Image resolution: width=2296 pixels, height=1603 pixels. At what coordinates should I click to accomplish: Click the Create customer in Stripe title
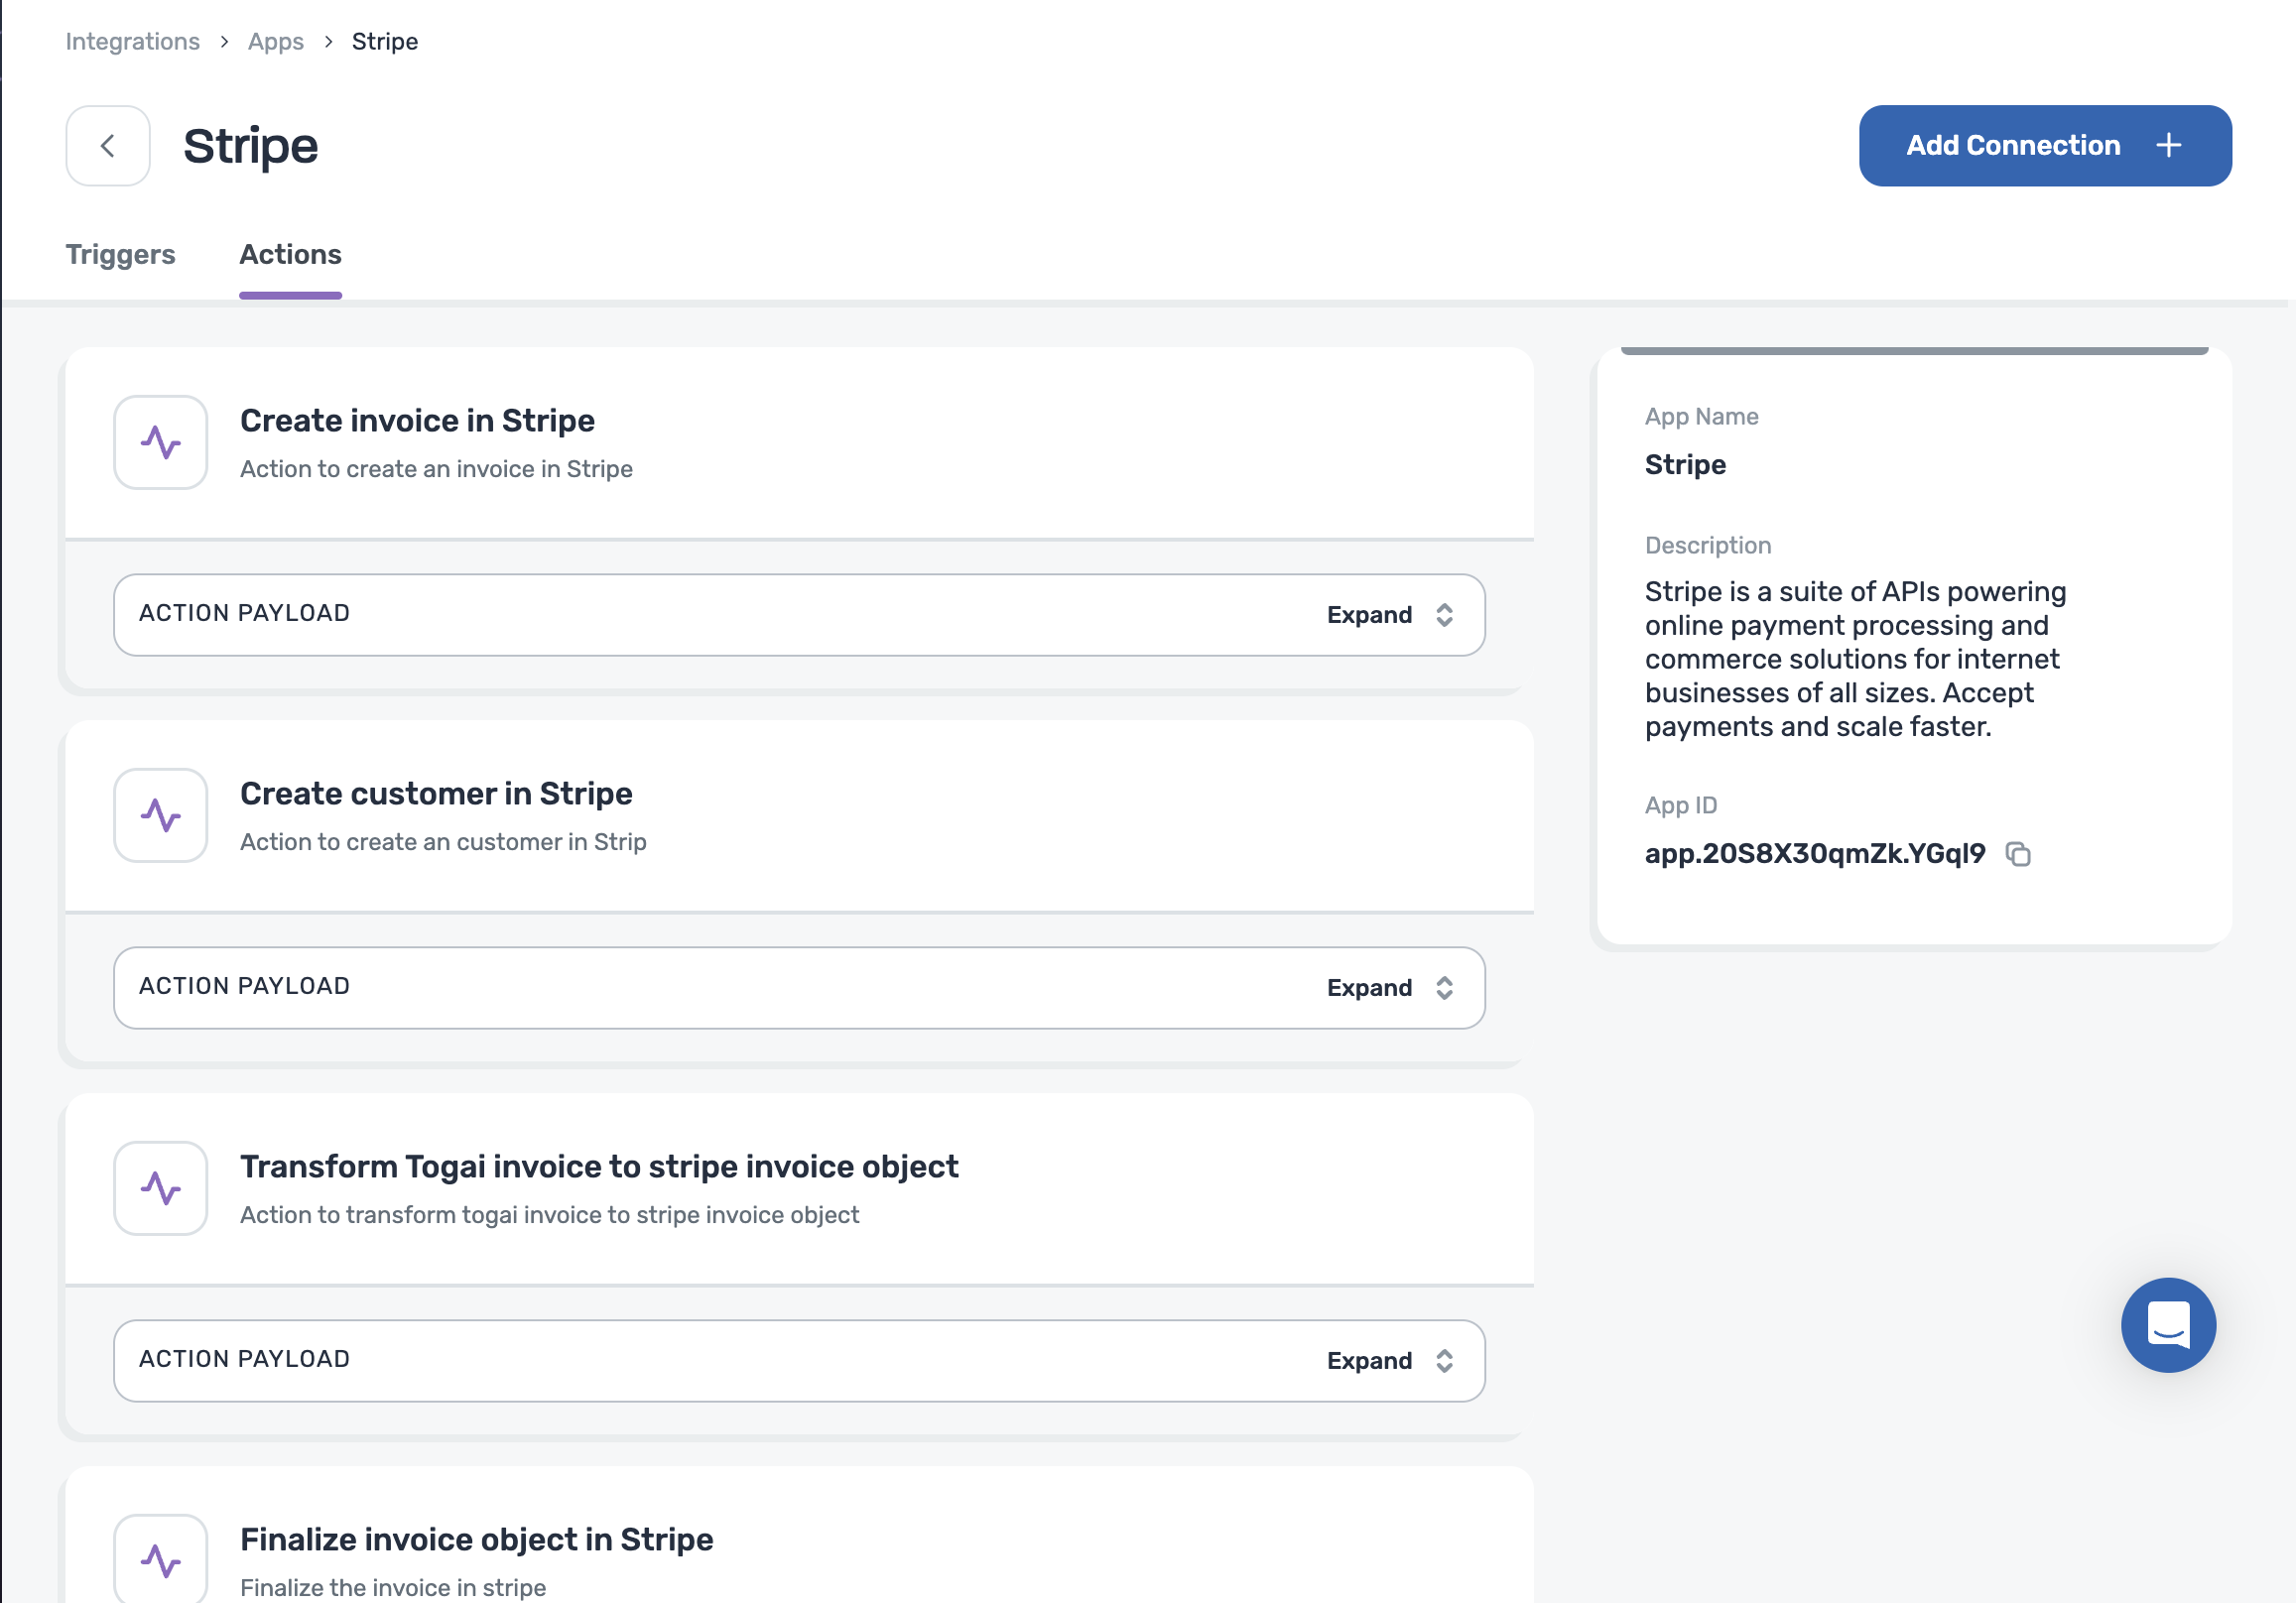point(436,794)
